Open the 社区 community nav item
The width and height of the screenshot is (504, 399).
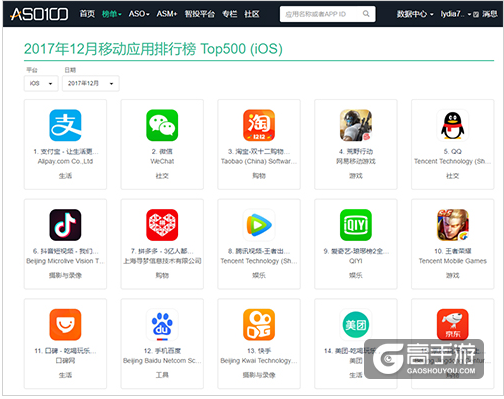252,14
